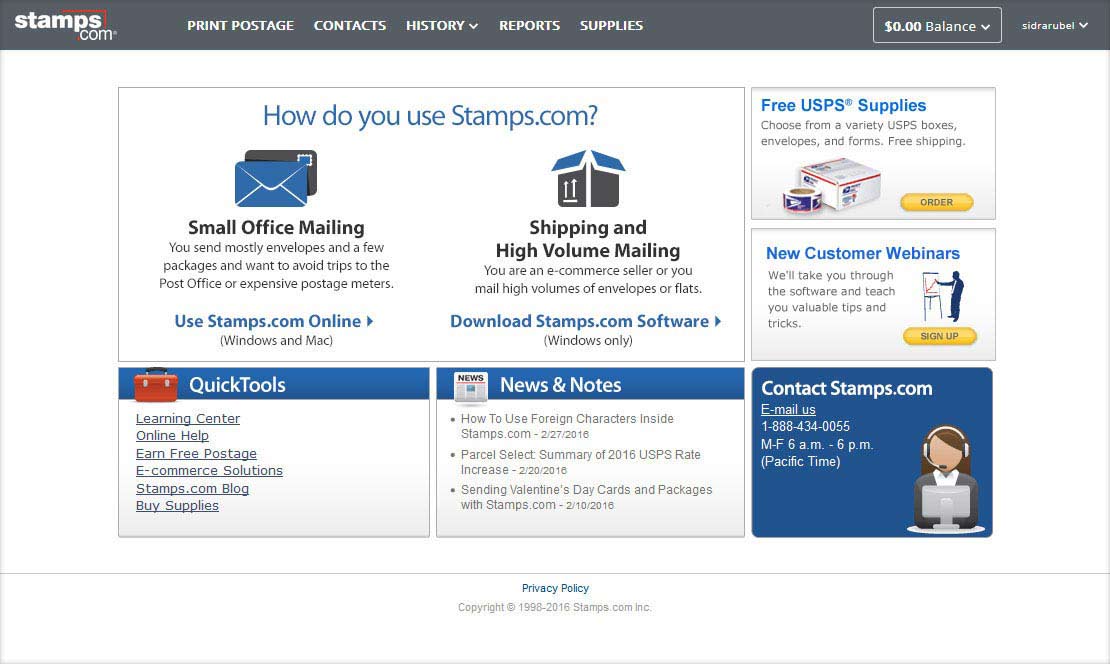Click the webinar presenter image
The height and width of the screenshot is (664, 1110).
tap(943, 296)
